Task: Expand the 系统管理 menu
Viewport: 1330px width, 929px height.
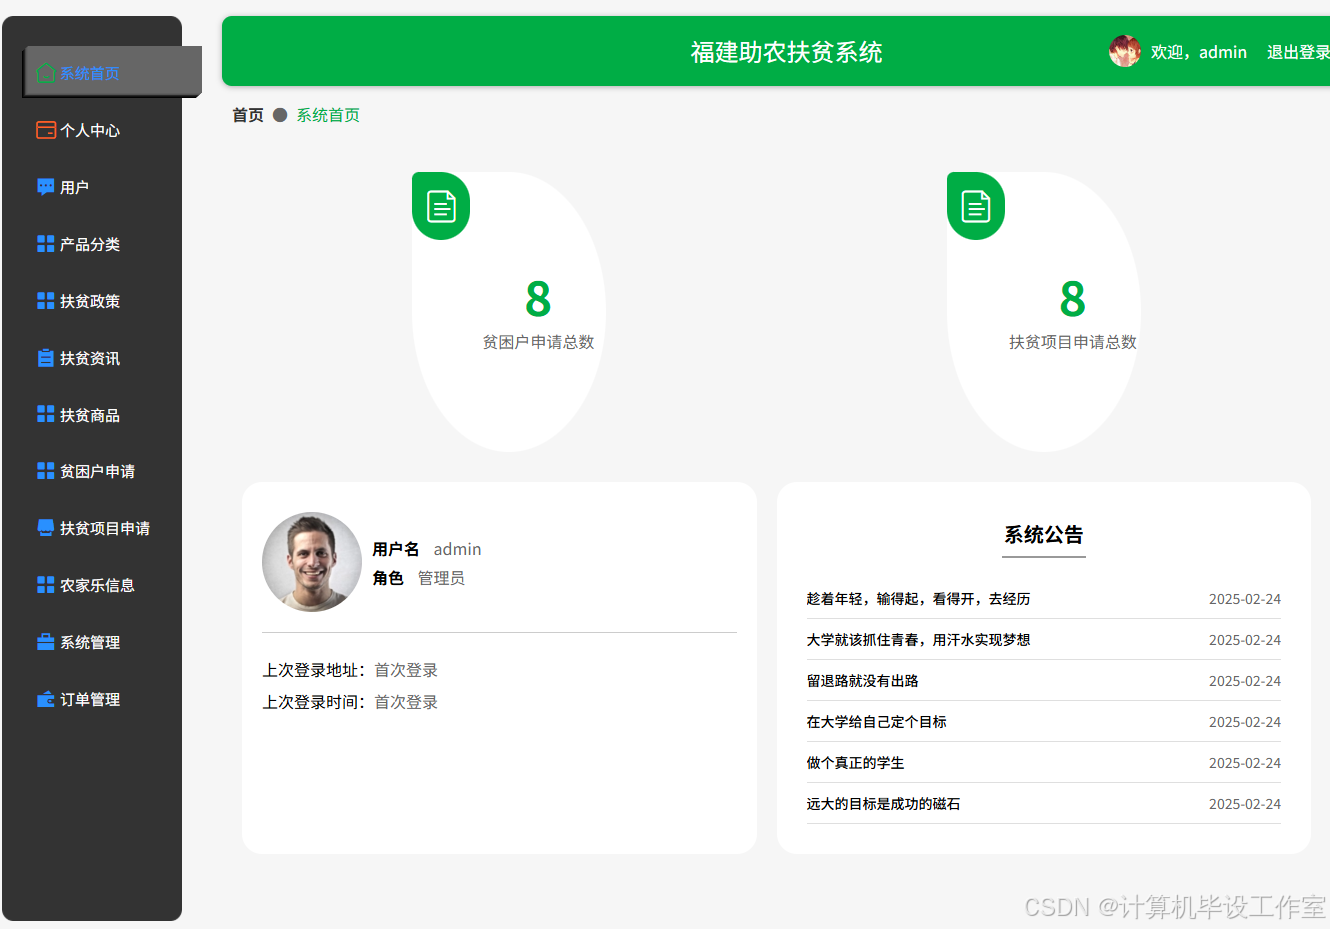Action: (92, 642)
